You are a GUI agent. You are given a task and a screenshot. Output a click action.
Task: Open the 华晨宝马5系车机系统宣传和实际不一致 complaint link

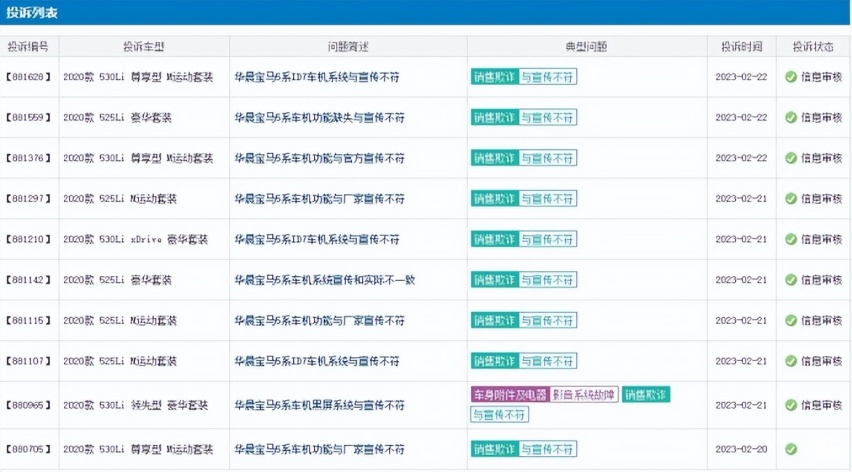(324, 280)
